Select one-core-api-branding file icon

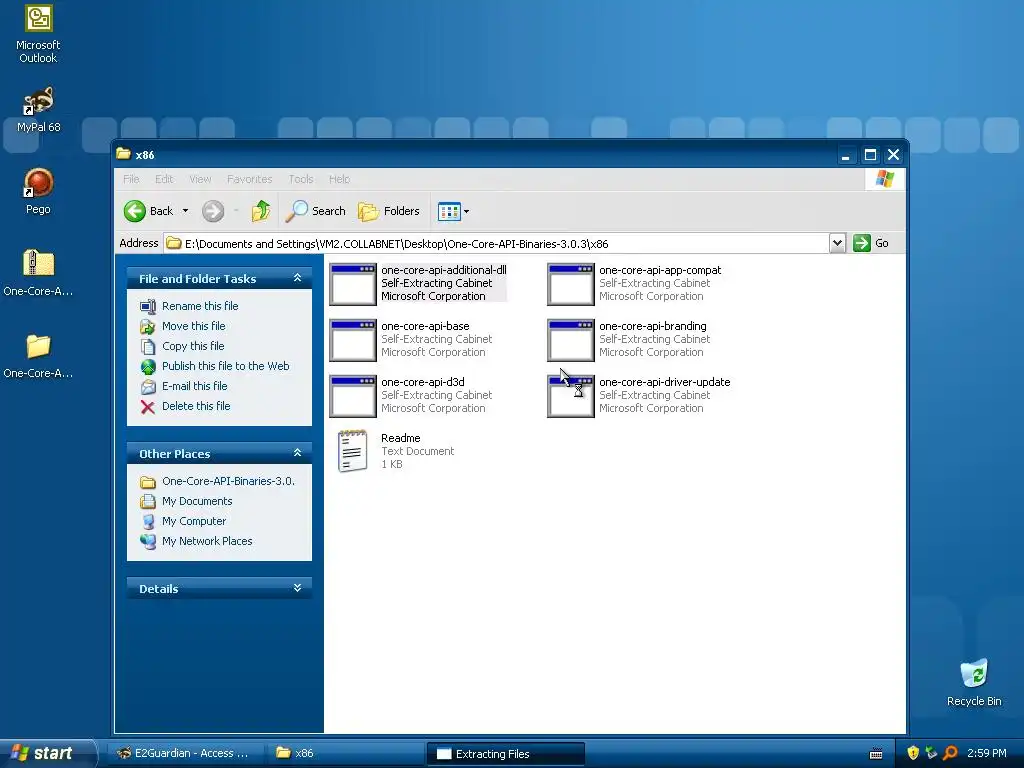571,340
